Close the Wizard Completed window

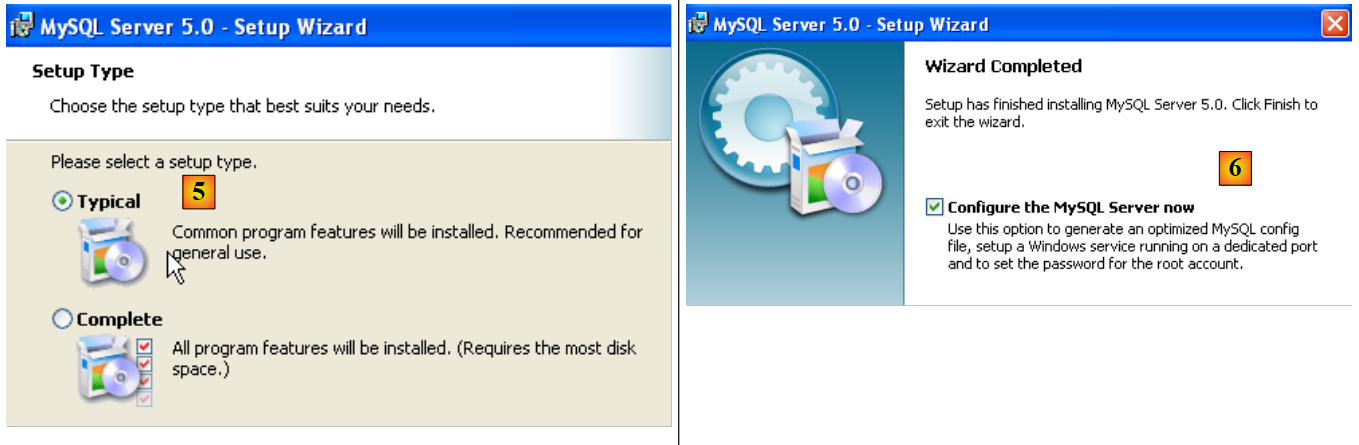click(x=1334, y=25)
